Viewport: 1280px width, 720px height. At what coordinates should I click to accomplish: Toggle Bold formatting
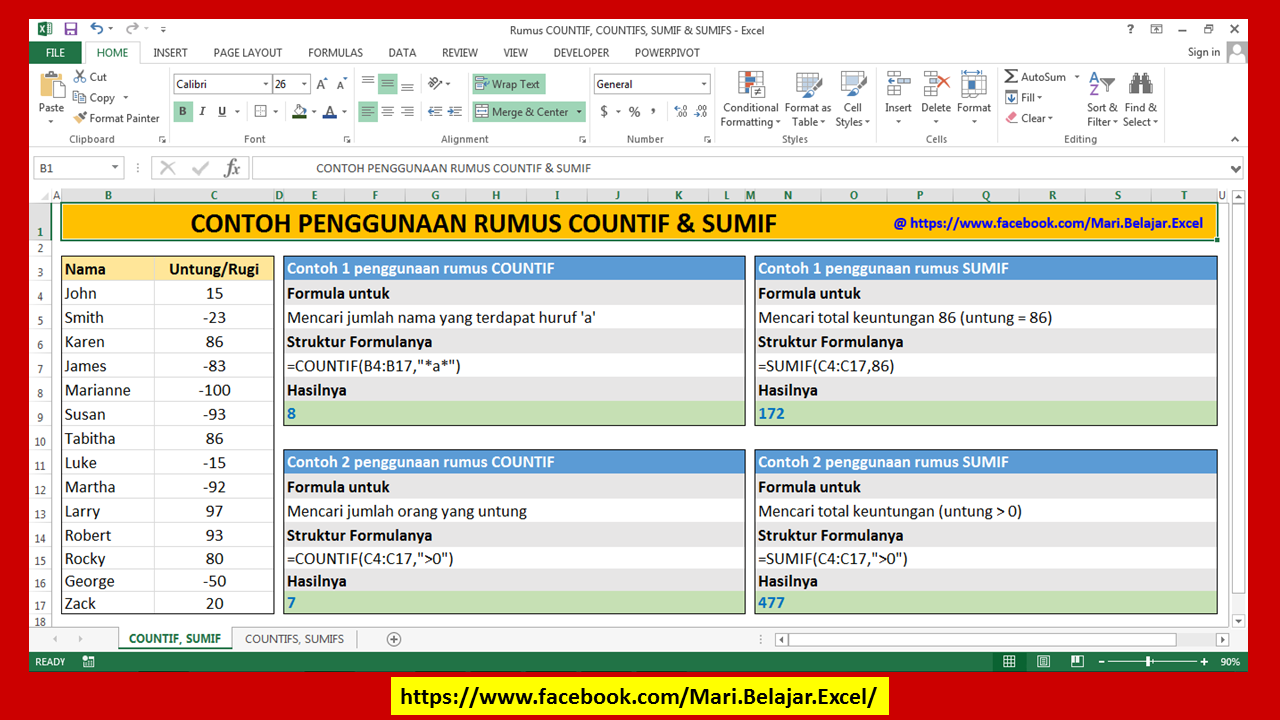[x=183, y=112]
